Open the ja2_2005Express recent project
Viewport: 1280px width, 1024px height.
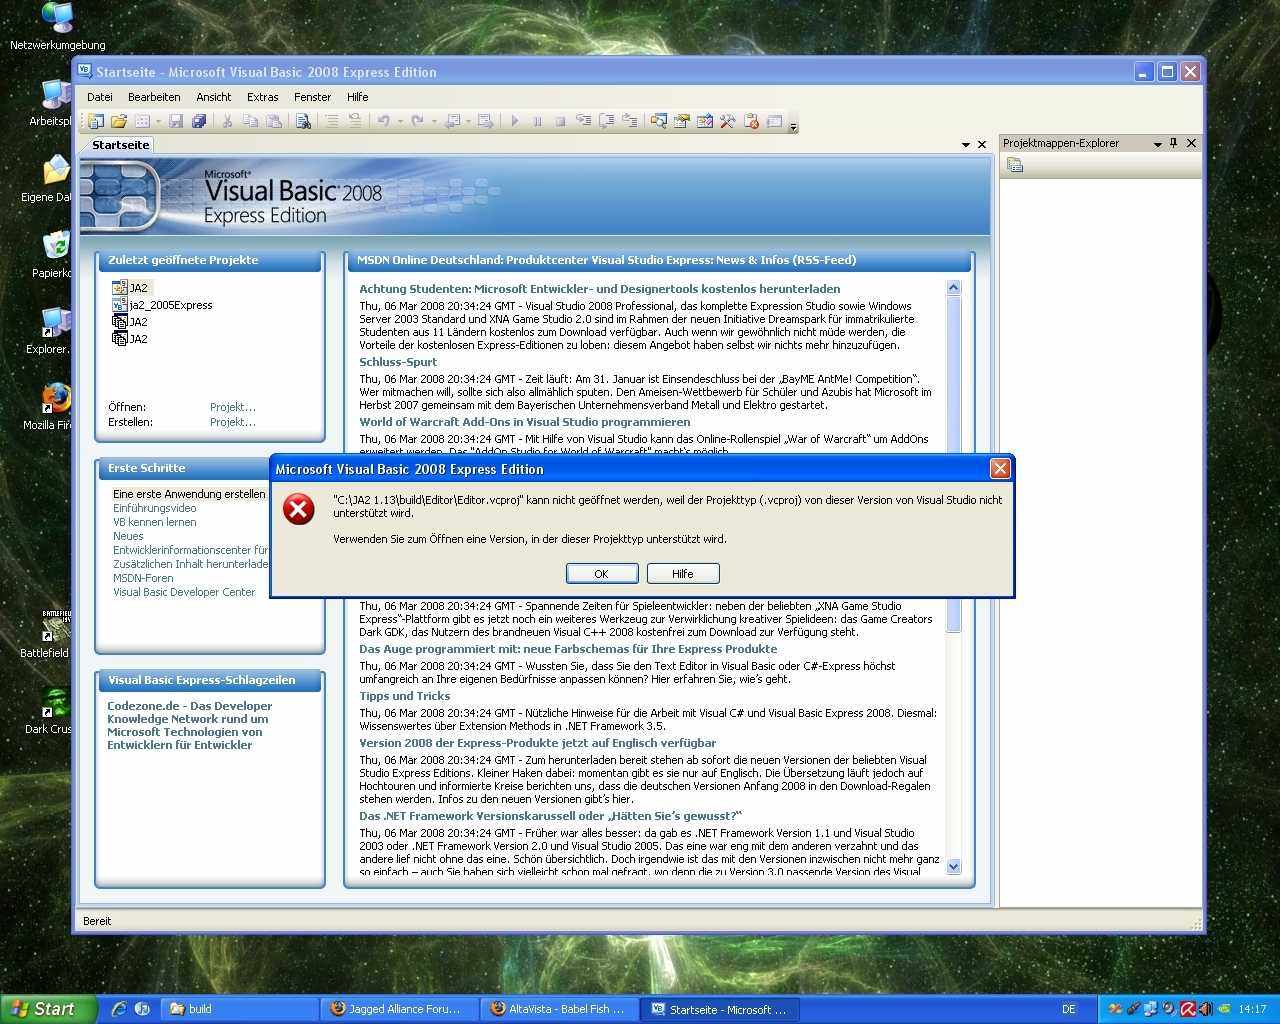pyautogui.click(x=171, y=305)
